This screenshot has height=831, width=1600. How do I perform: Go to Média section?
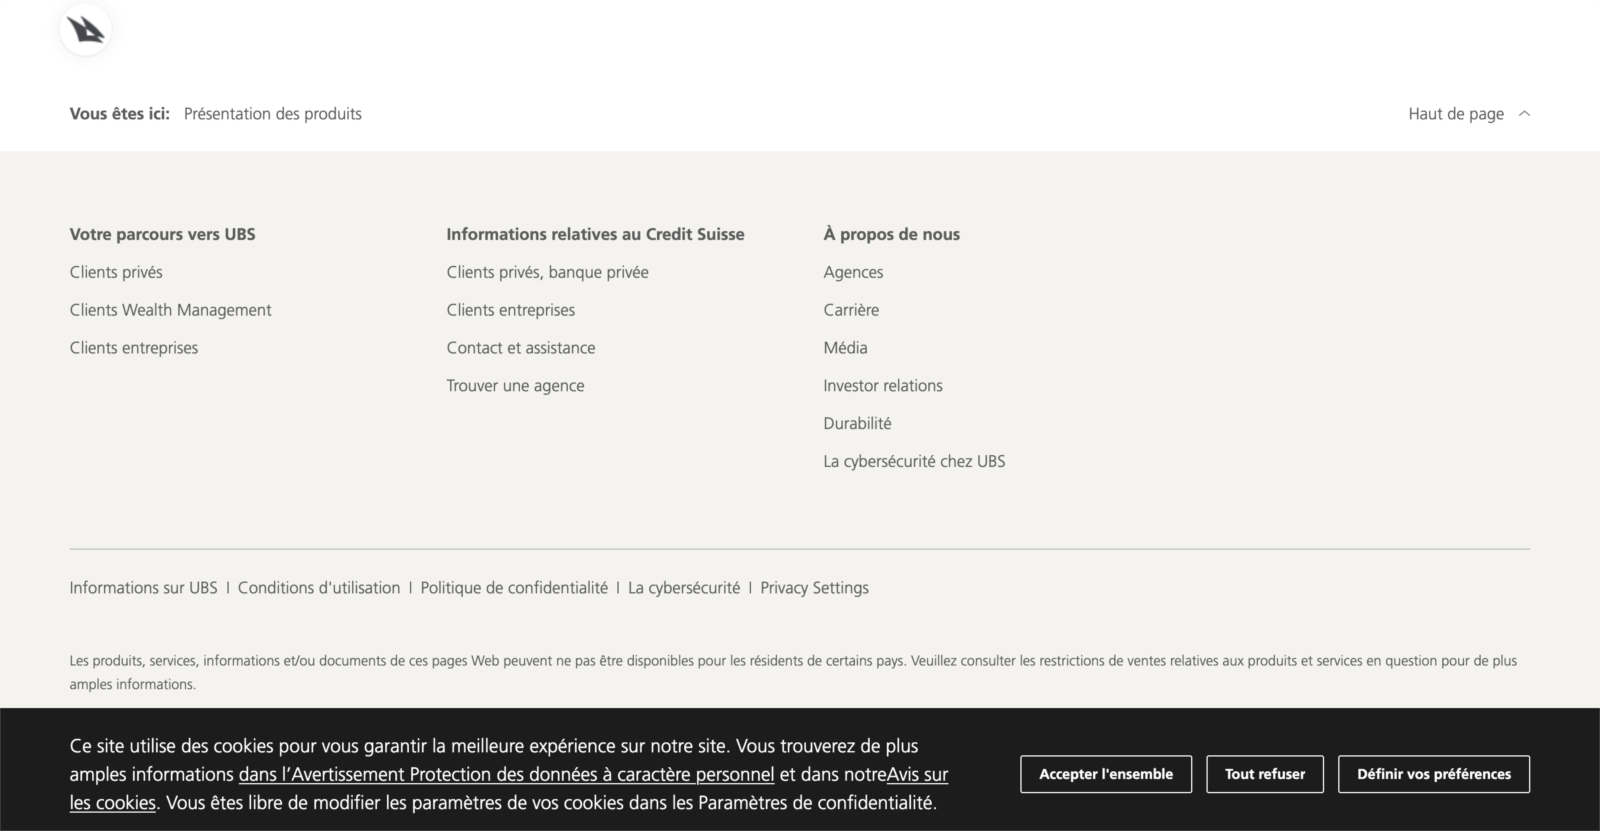pos(845,348)
